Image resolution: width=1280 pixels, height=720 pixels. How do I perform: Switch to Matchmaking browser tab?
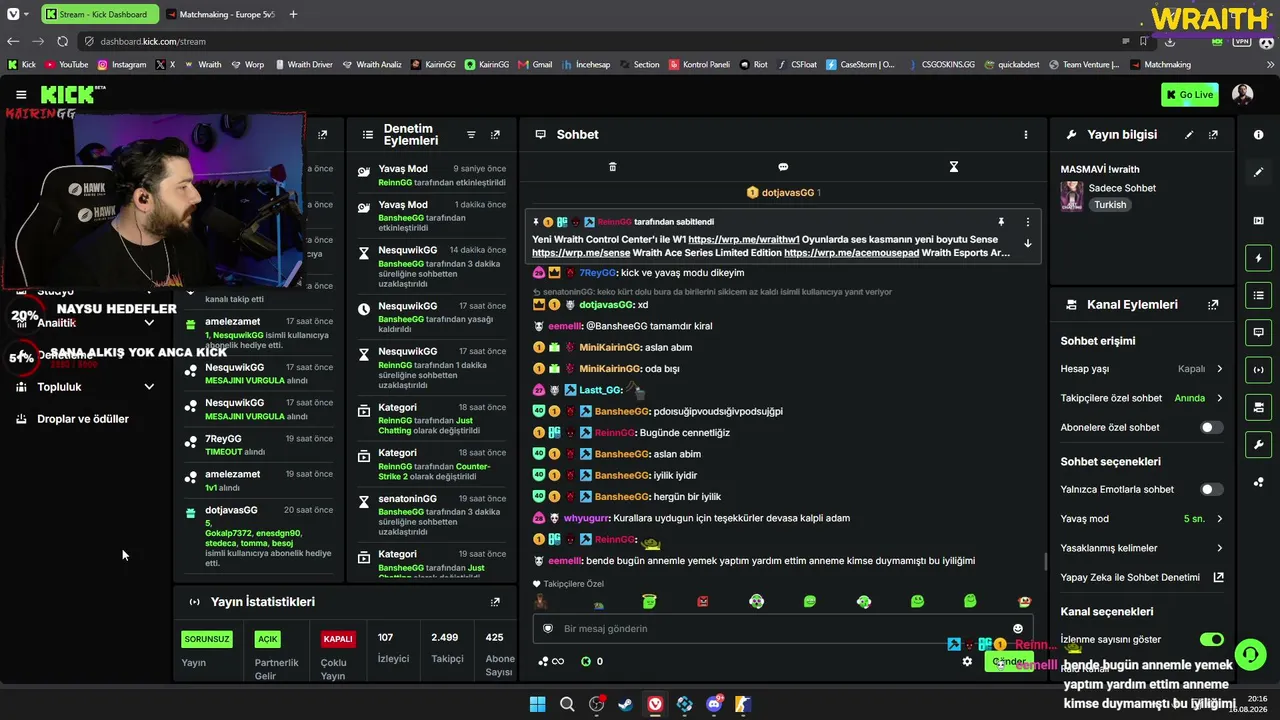coord(220,14)
